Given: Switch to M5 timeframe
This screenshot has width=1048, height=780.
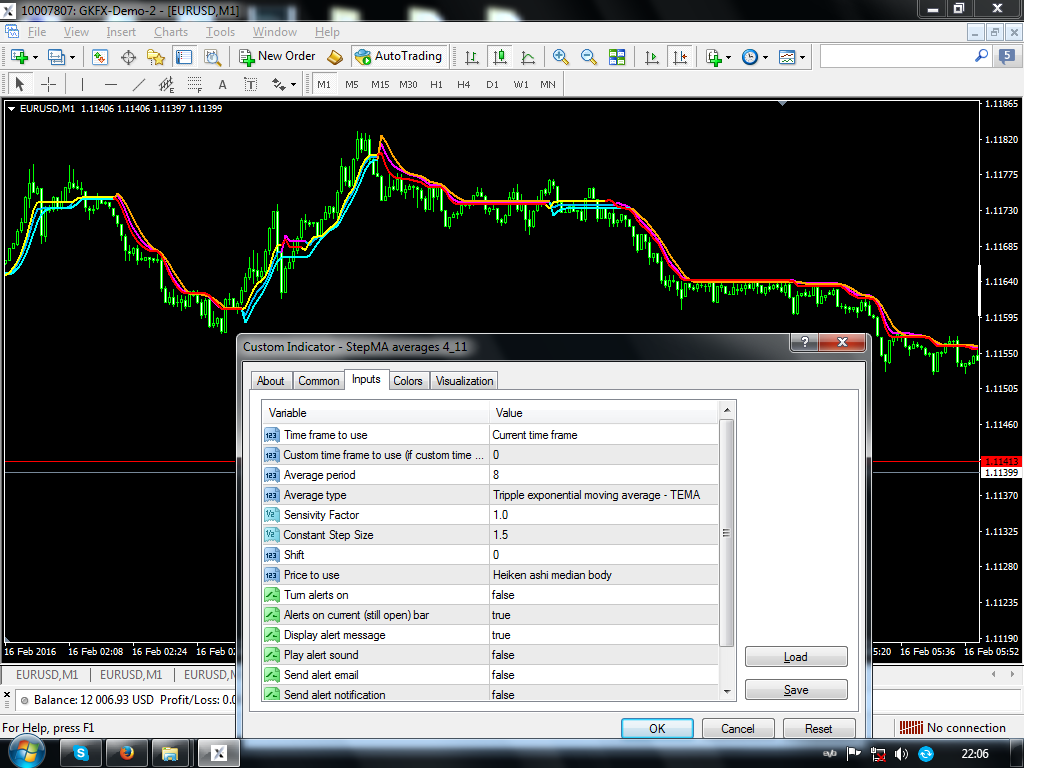Looking at the screenshot, I should 352,84.
